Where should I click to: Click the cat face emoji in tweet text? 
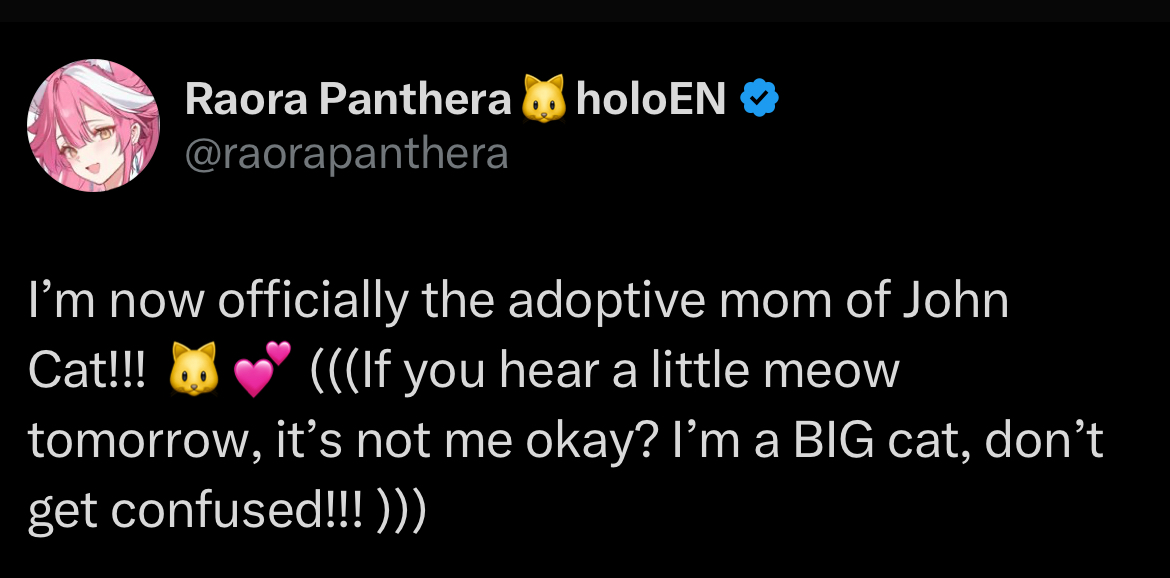coord(194,373)
